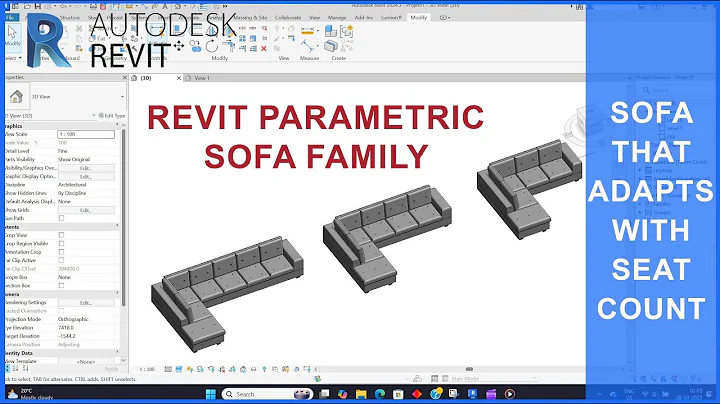
Task: Click the Copy tool icon
Action: click(196, 46)
